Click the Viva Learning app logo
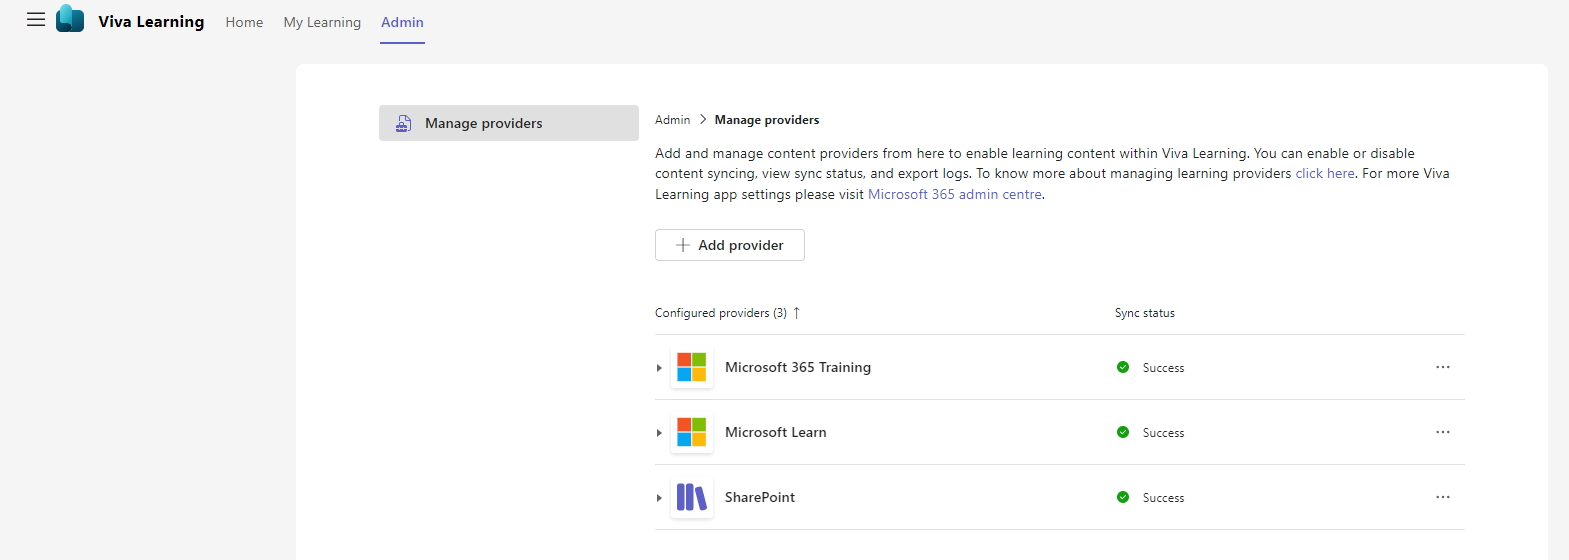Image resolution: width=1569 pixels, height=560 pixels. coord(70,19)
